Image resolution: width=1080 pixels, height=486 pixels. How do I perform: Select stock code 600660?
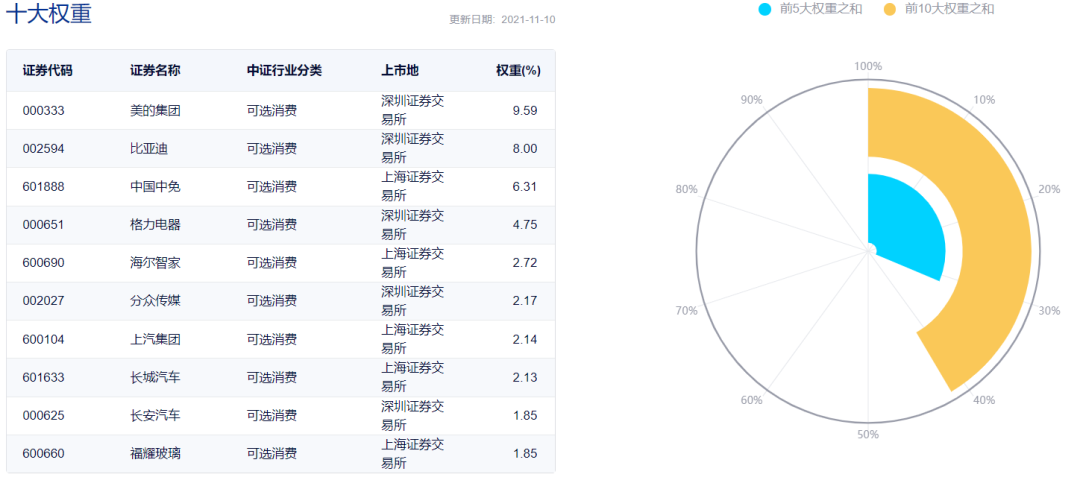43,454
